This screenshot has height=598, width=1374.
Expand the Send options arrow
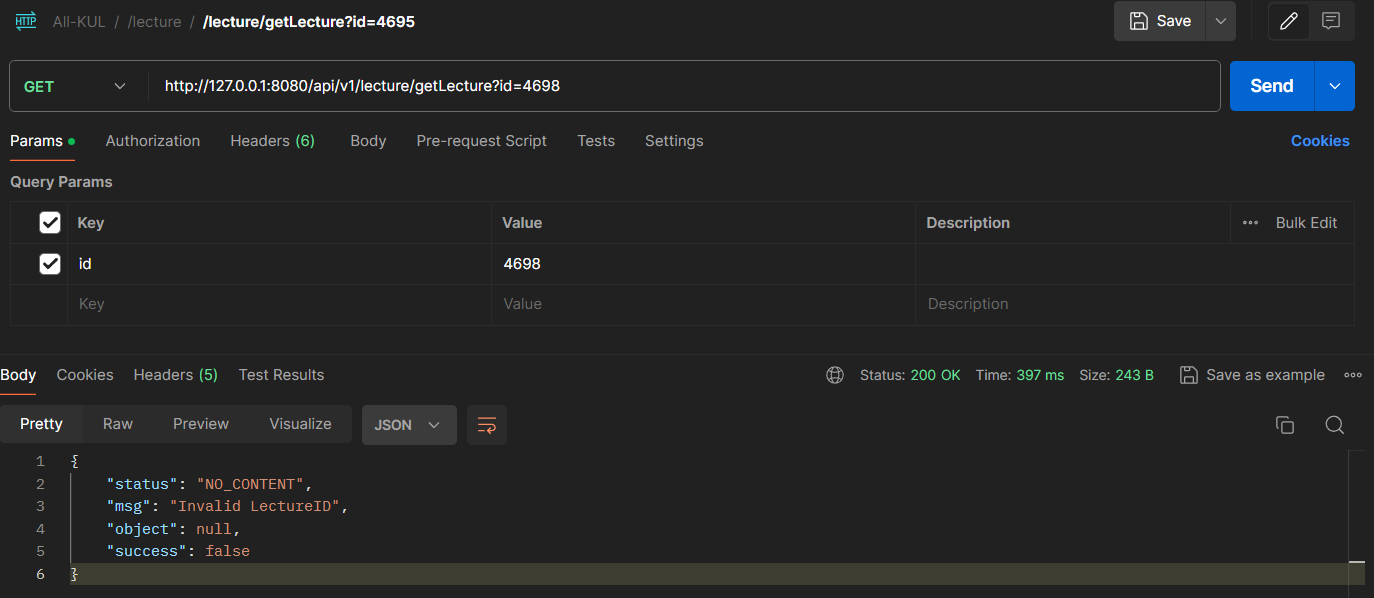tap(1335, 86)
